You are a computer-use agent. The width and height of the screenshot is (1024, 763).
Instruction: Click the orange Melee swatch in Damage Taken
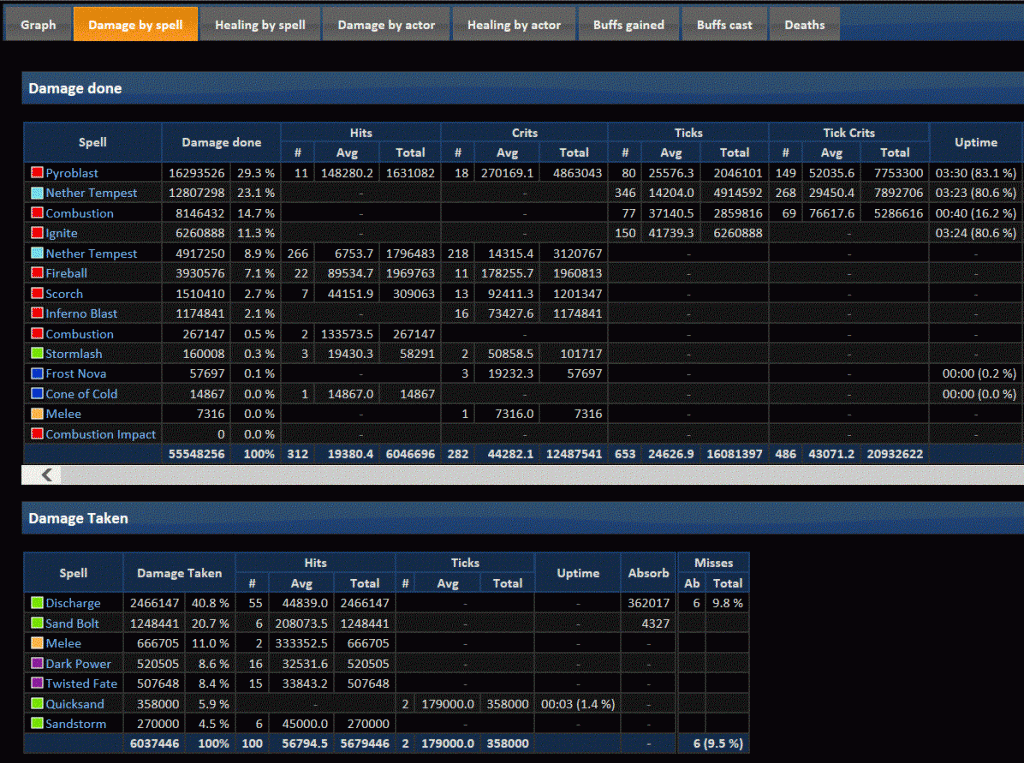(37, 643)
